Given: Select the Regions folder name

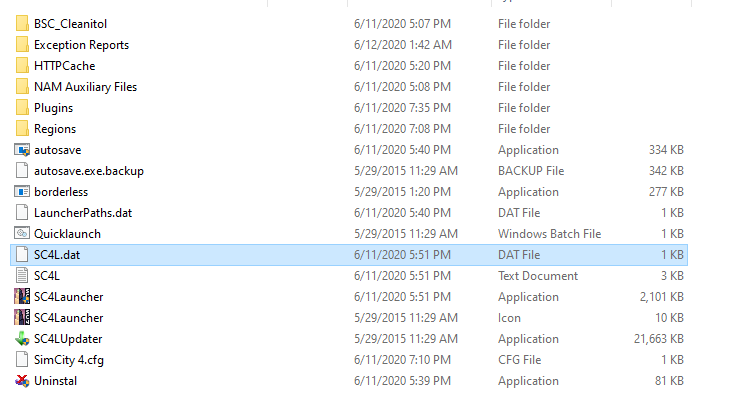Looking at the screenshot, I should click(x=55, y=129).
